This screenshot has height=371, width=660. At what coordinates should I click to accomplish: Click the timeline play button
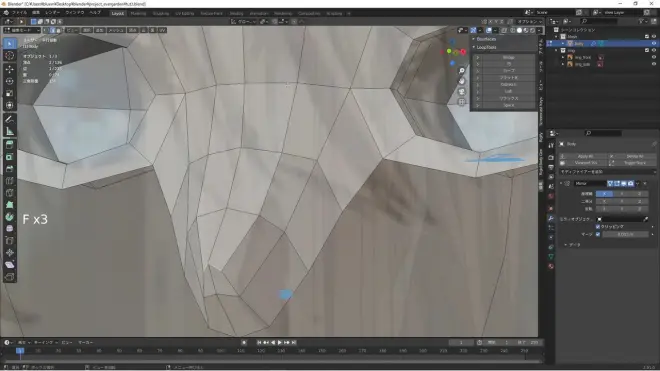click(280, 343)
